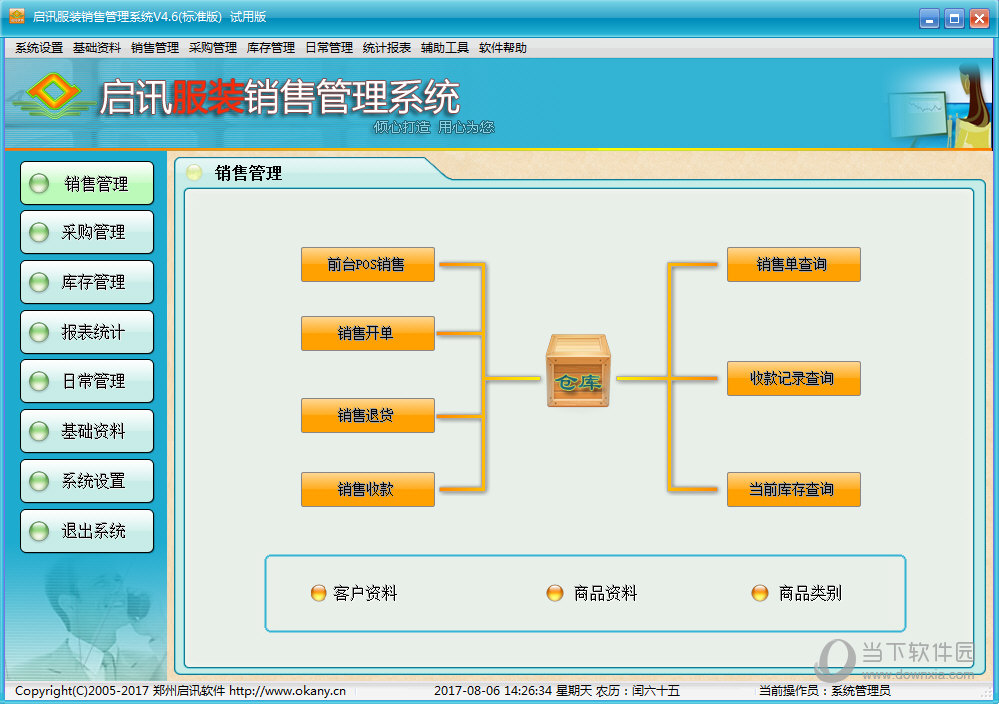Screen dimensions: 999x704
Task: Select 库存管理 sidebar button
Action: tap(87, 282)
